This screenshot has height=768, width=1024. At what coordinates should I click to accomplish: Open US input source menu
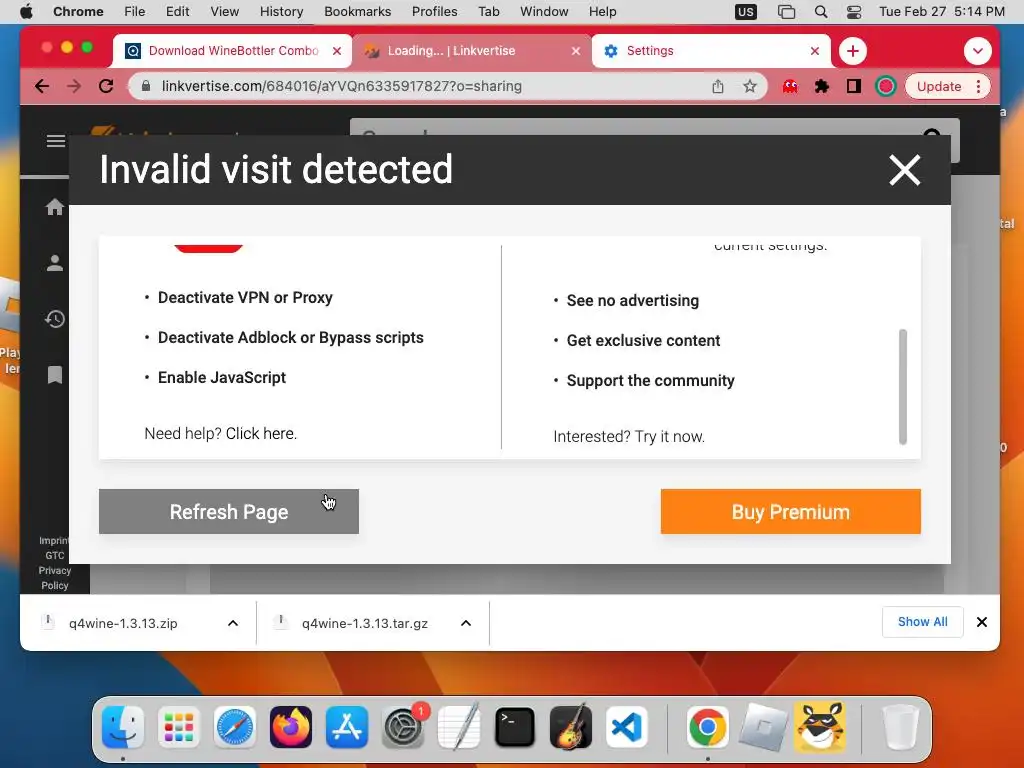click(745, 12)
